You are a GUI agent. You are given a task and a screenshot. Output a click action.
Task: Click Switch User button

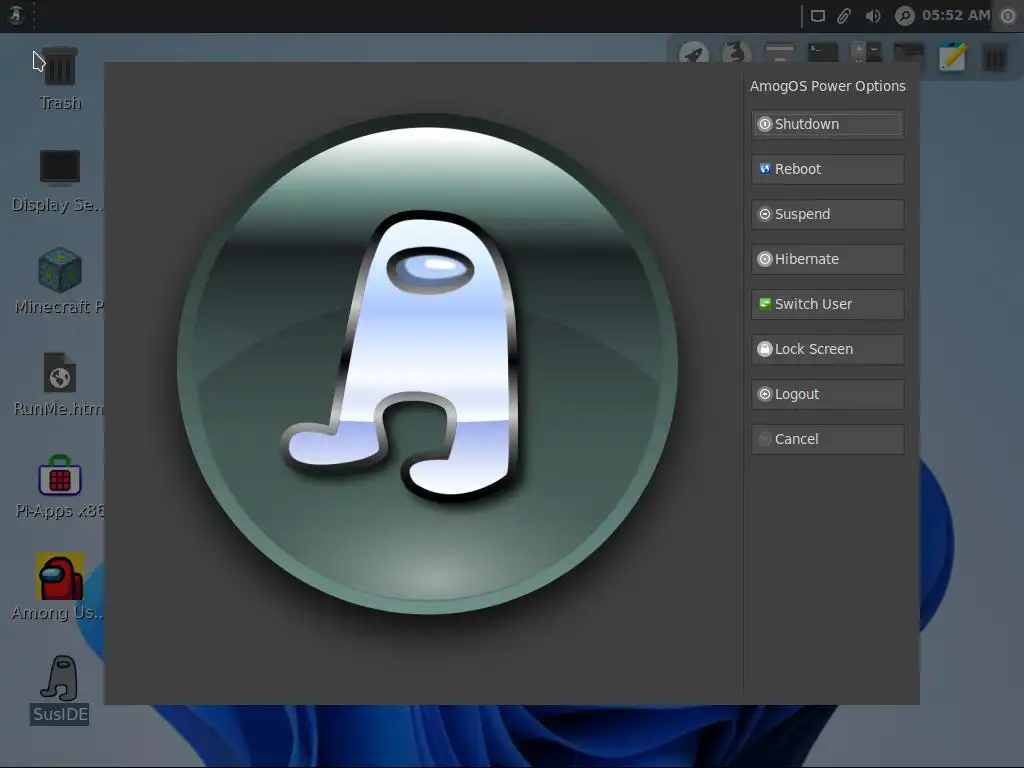click(827, 304)
